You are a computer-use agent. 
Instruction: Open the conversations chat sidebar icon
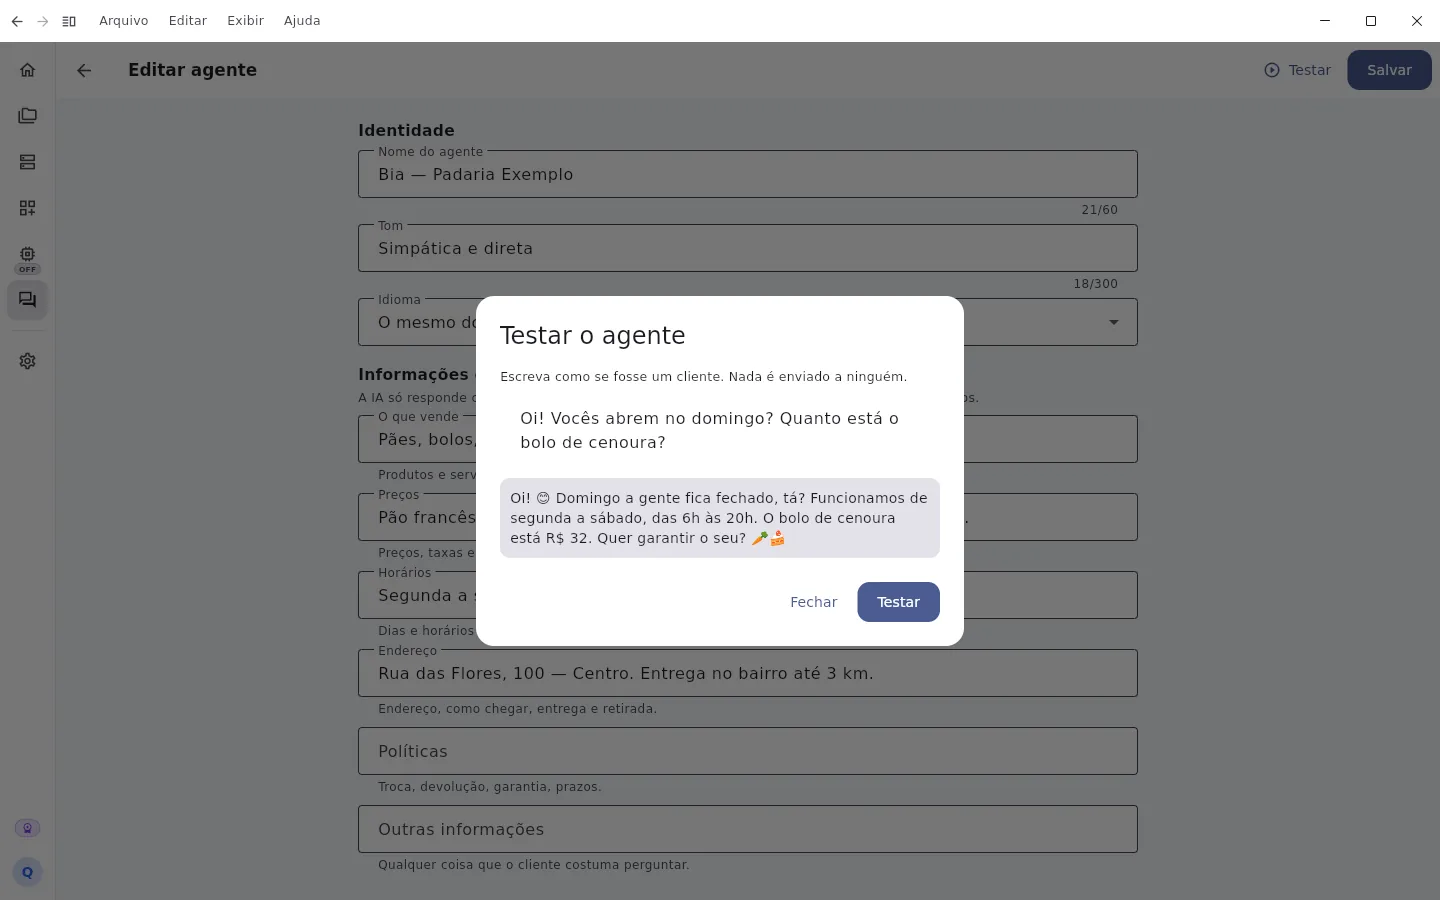click(x=27, y=300)
